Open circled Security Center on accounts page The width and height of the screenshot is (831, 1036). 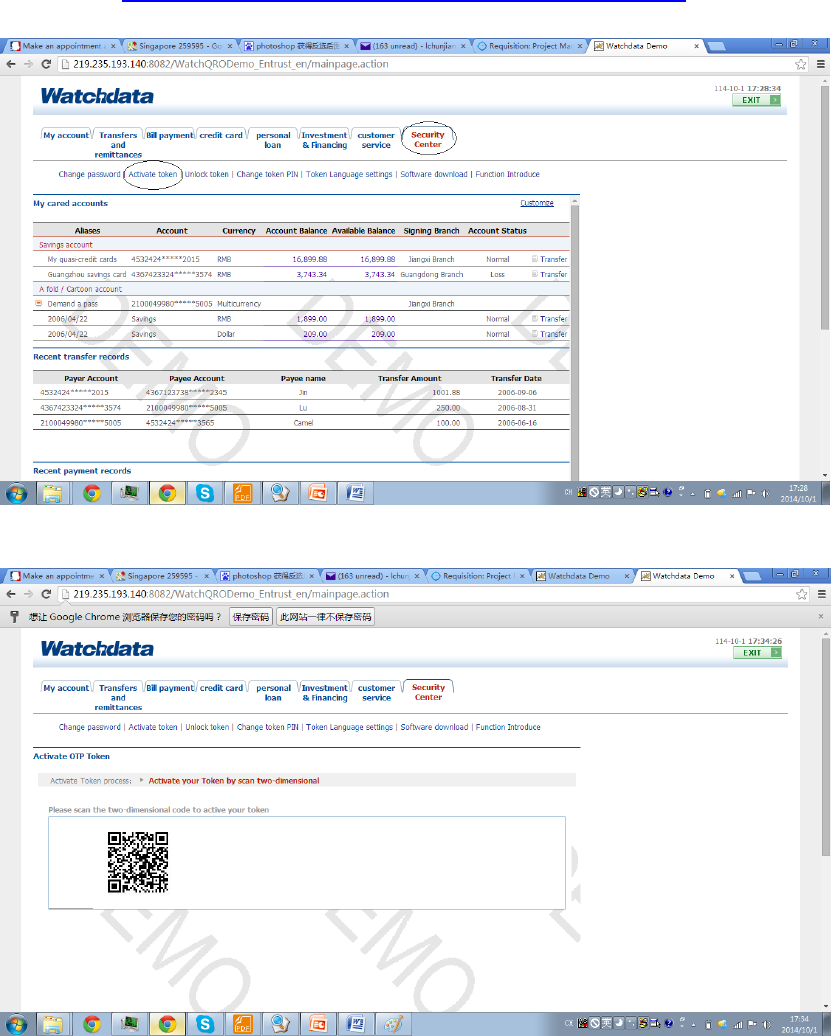click(428, 139)
